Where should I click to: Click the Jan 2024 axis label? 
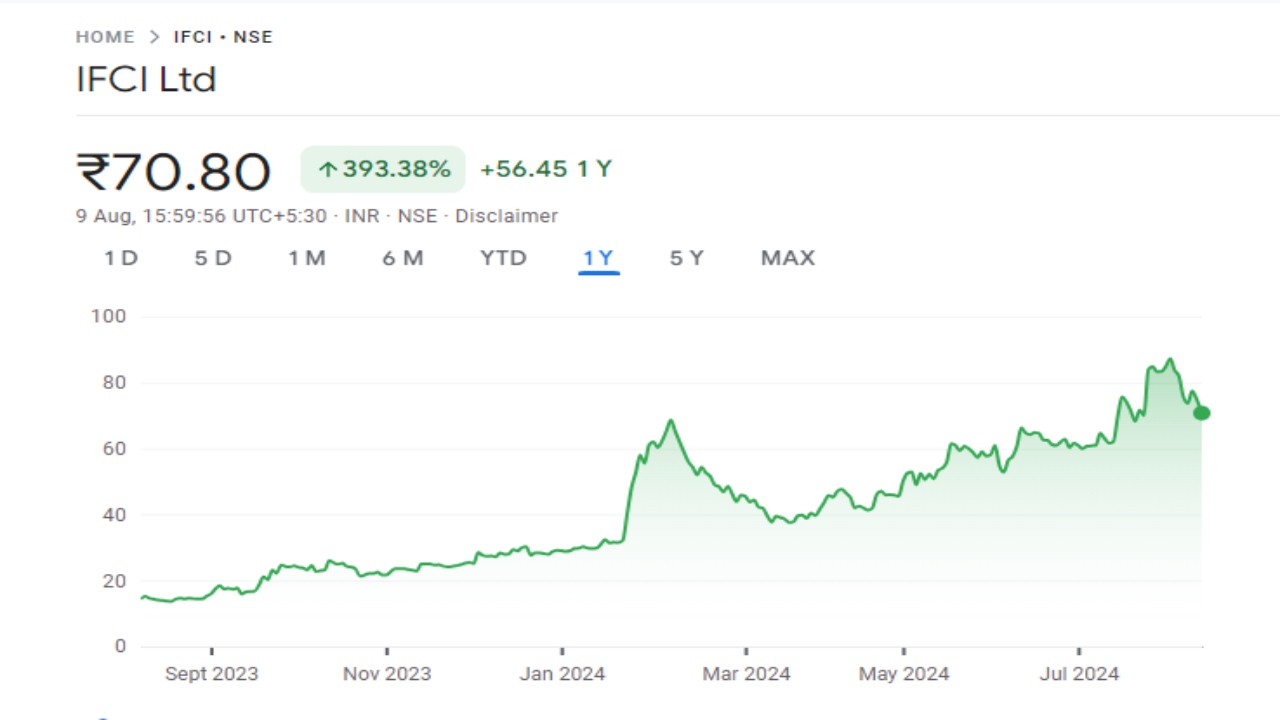tap(562, 674)
